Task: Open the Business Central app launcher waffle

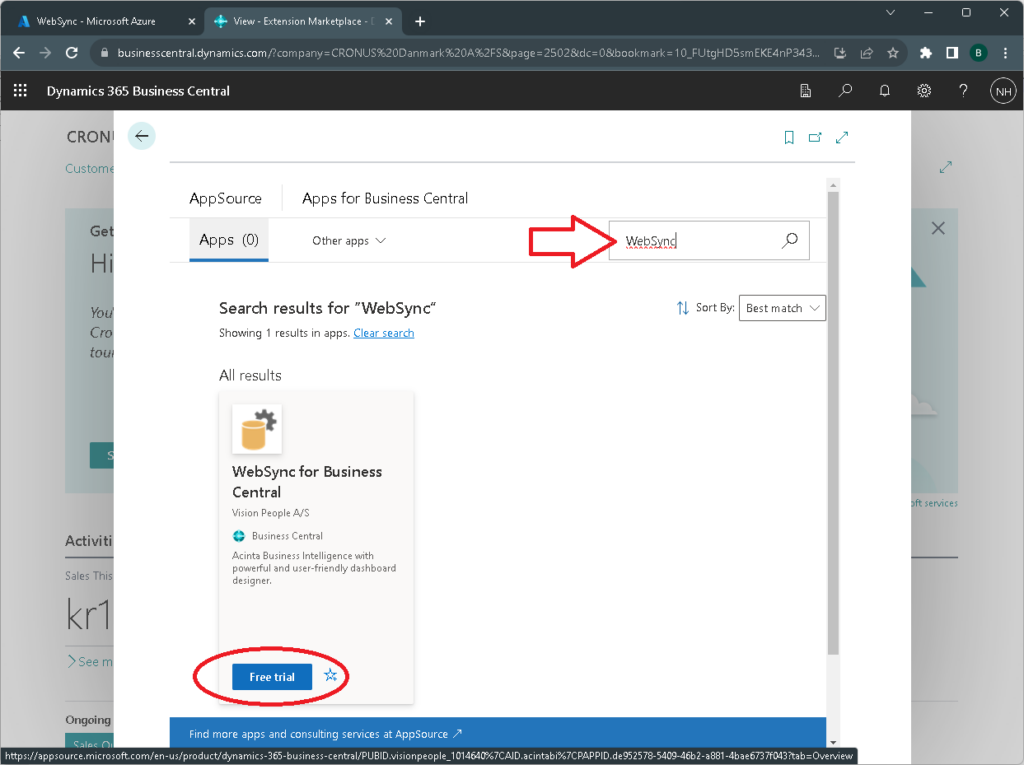Action: (x=20, y=91)
